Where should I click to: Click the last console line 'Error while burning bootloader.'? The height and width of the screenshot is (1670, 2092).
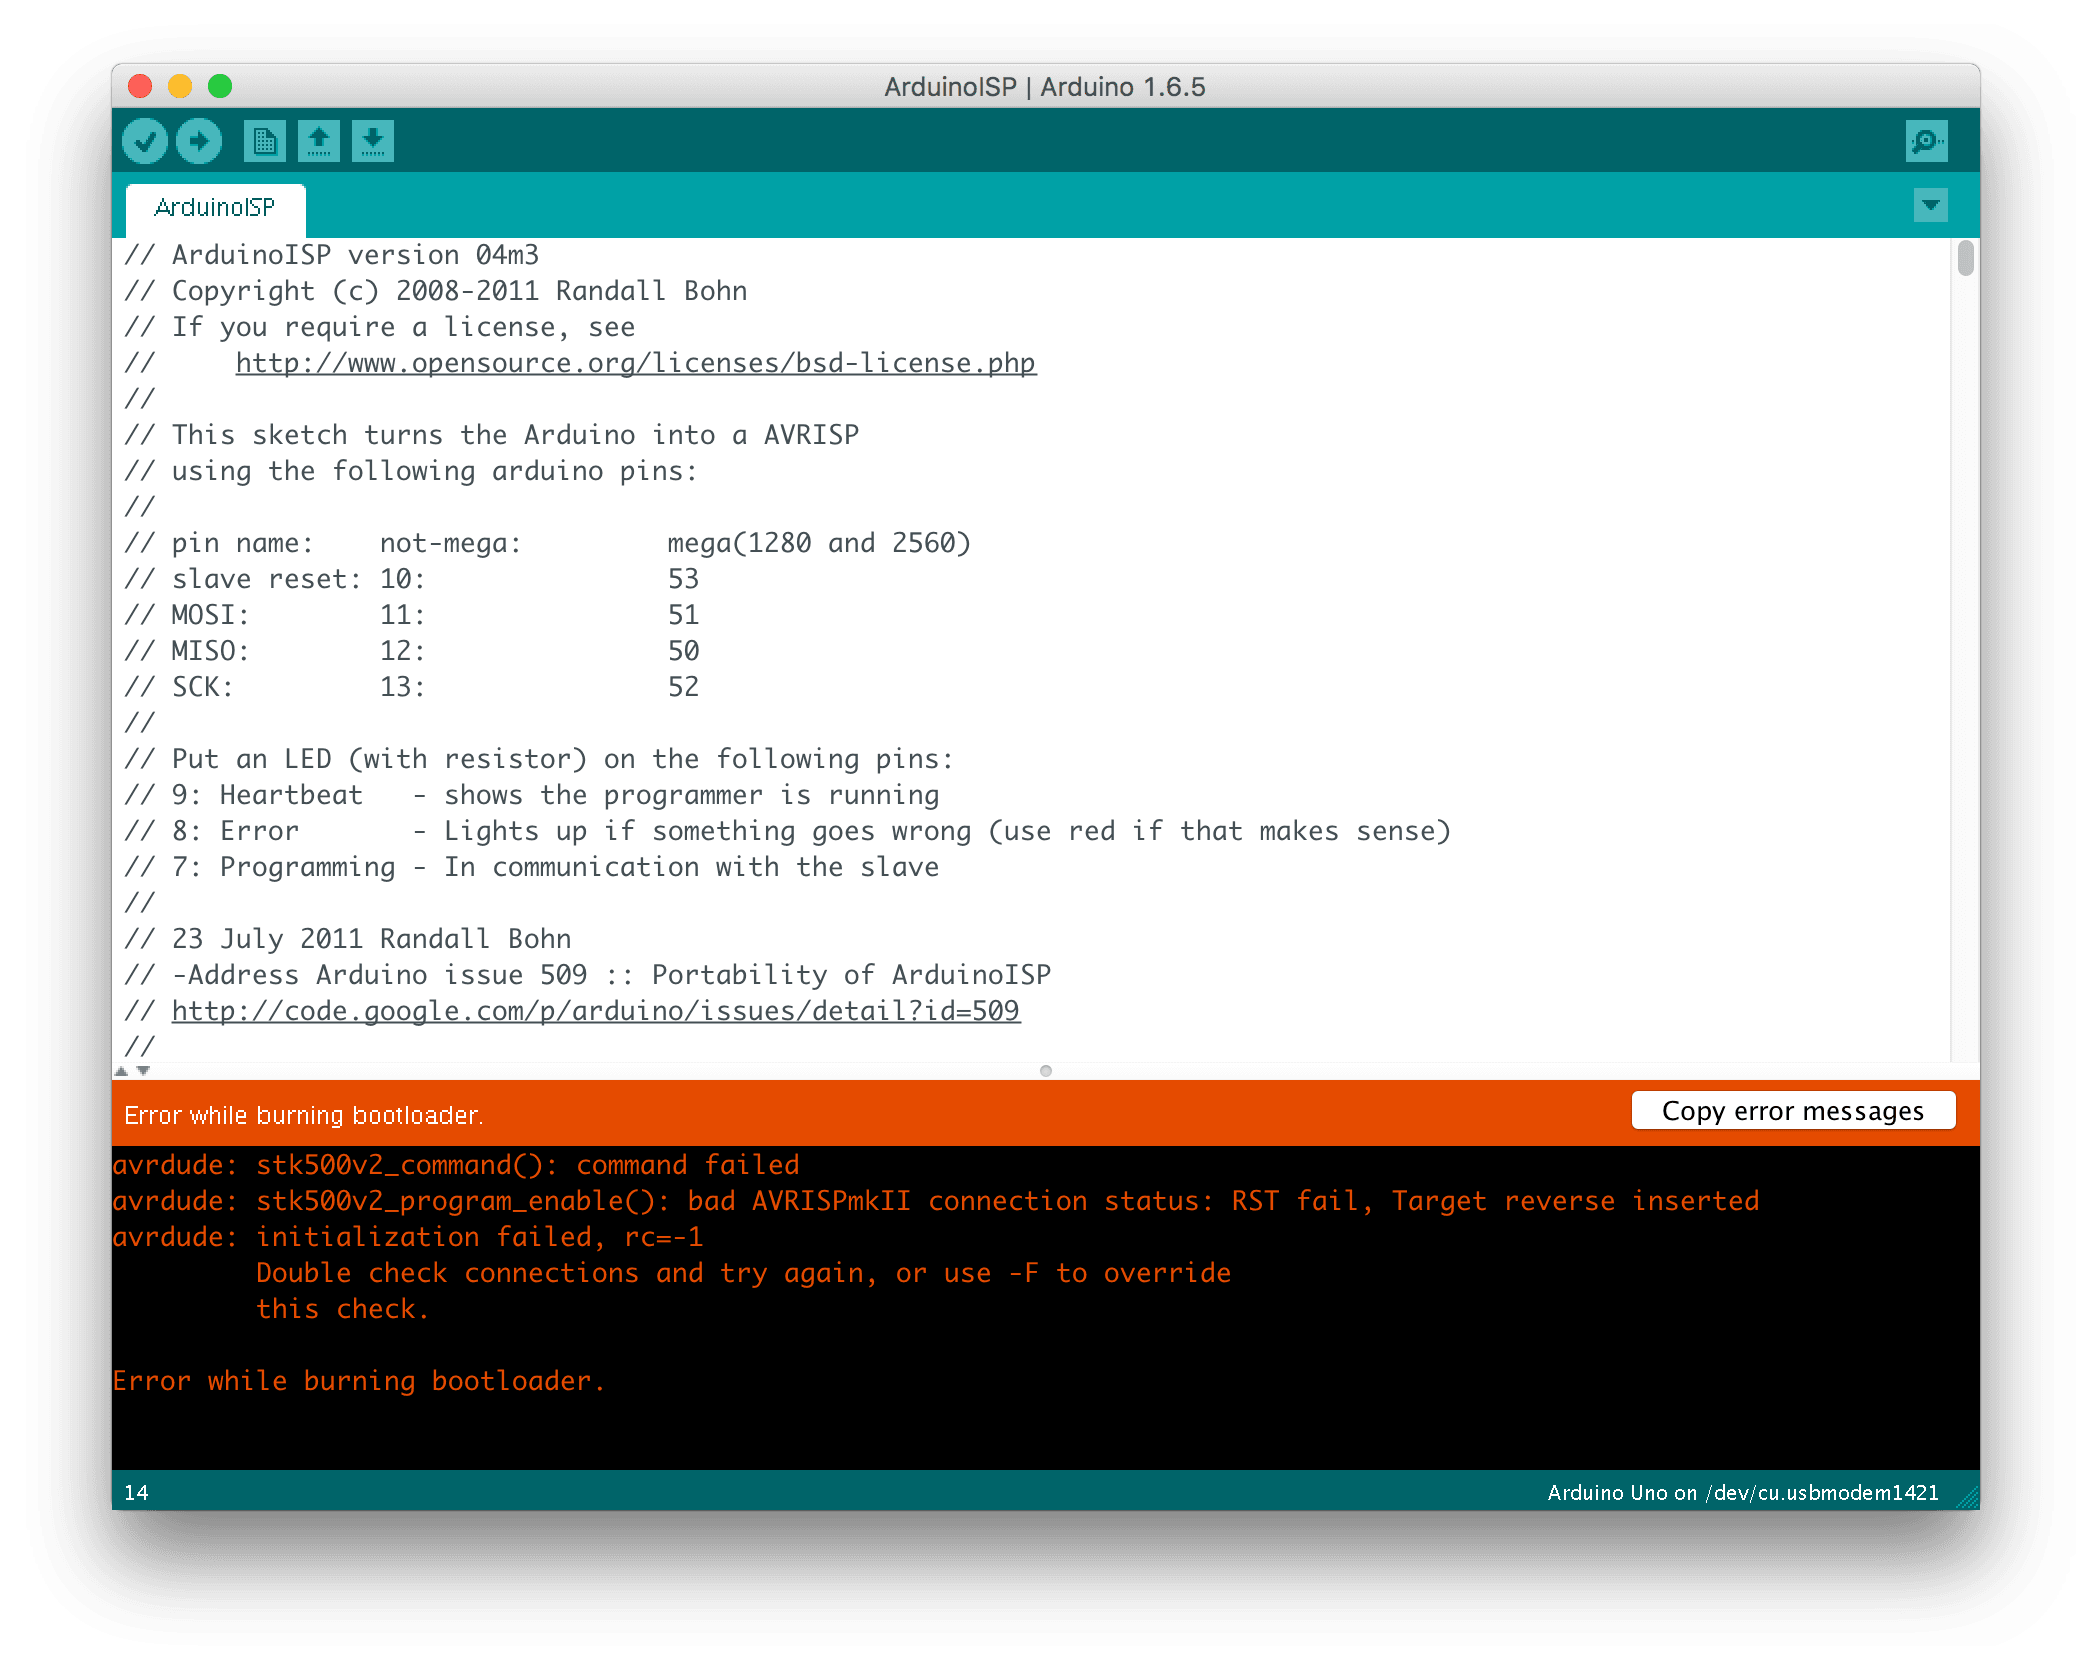(x=359, y=1381)
